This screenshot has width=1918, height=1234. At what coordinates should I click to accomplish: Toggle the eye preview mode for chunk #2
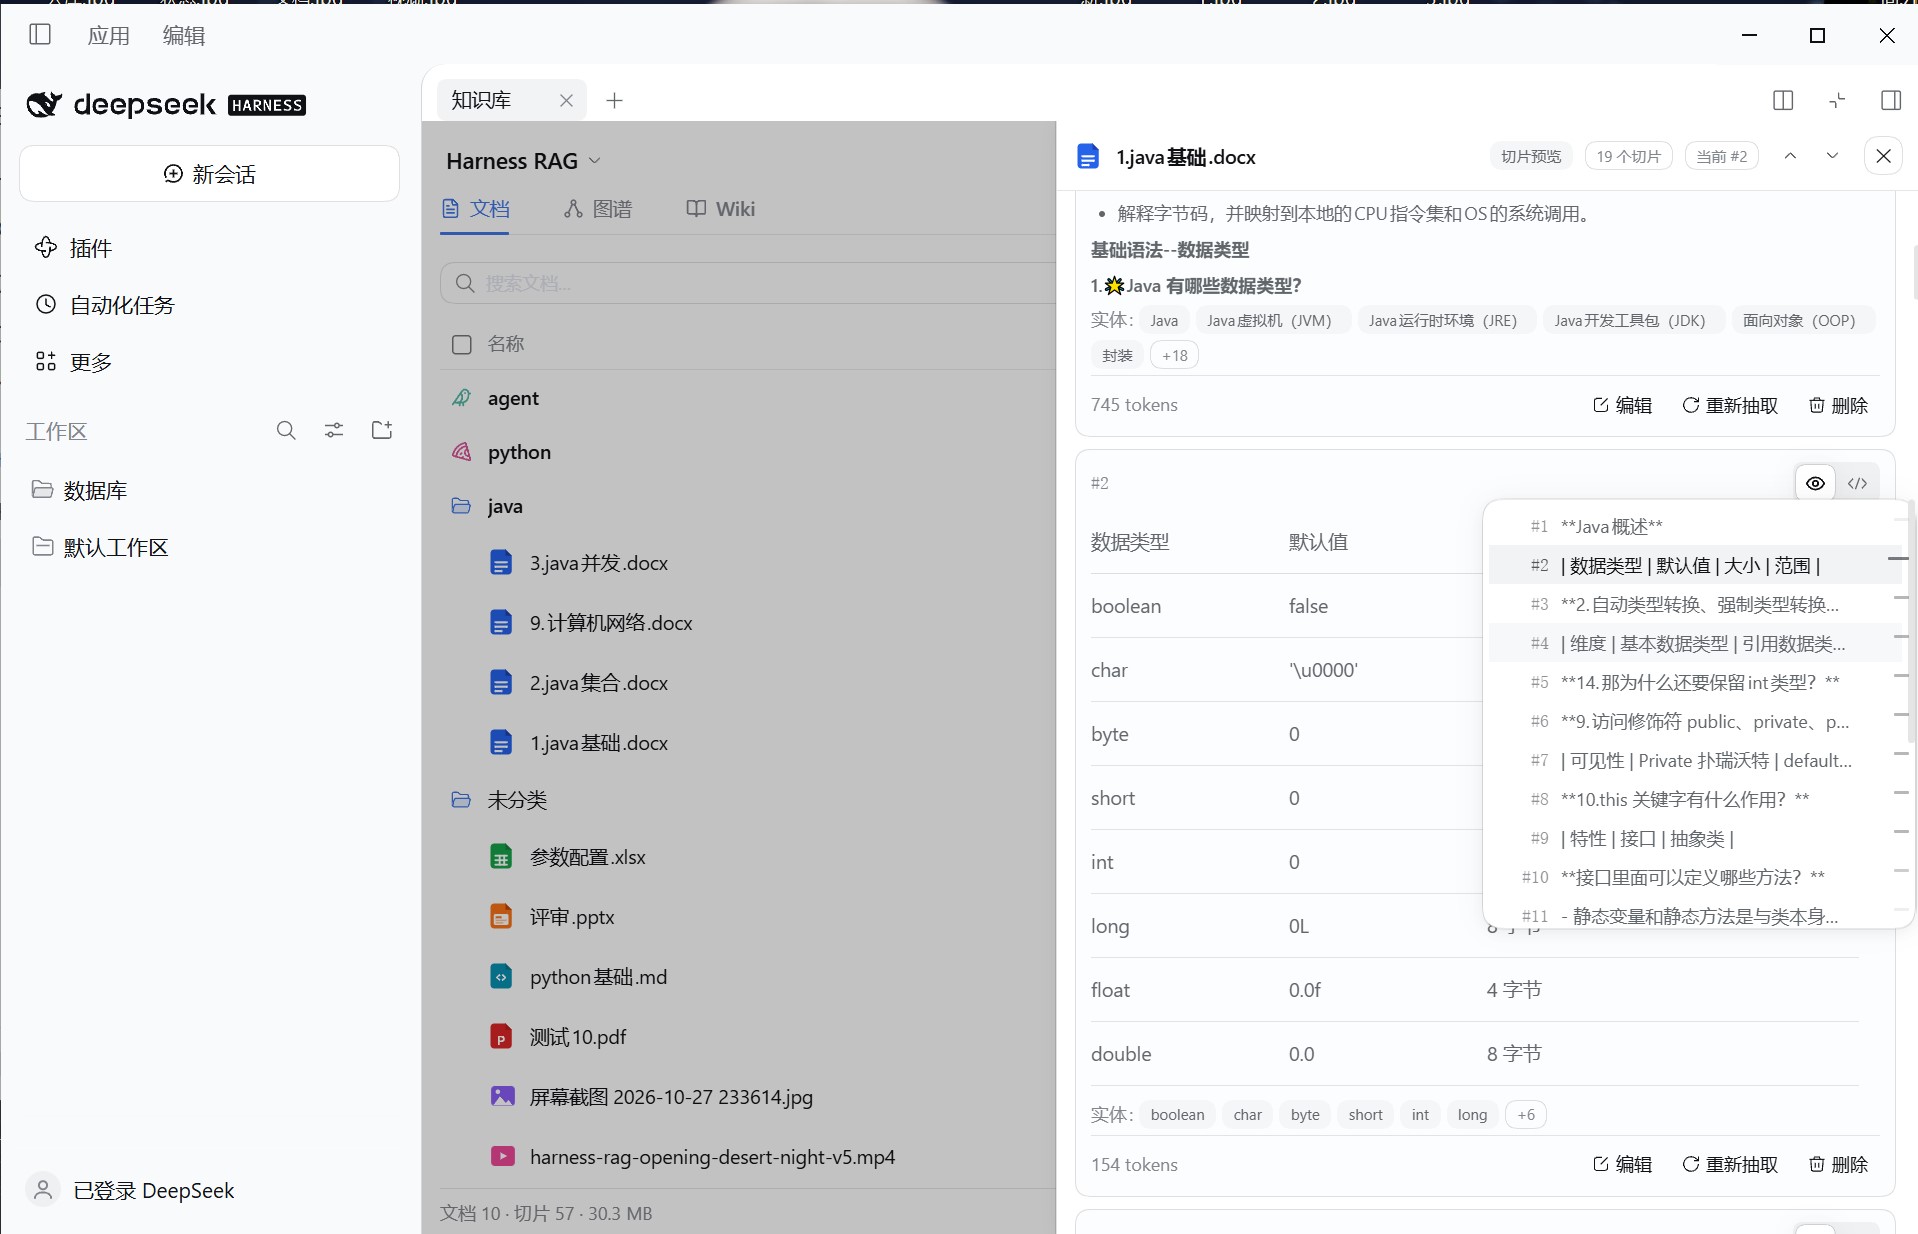[x=1815, y=483]
